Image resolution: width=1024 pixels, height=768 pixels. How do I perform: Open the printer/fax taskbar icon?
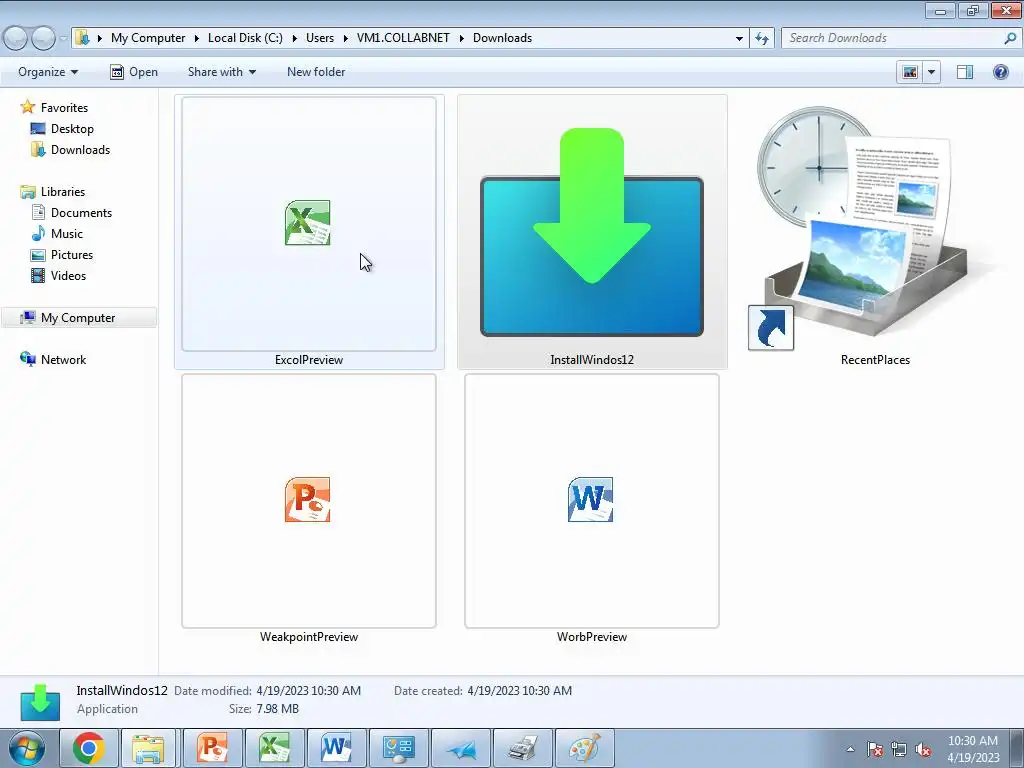[x=523, y=748]
